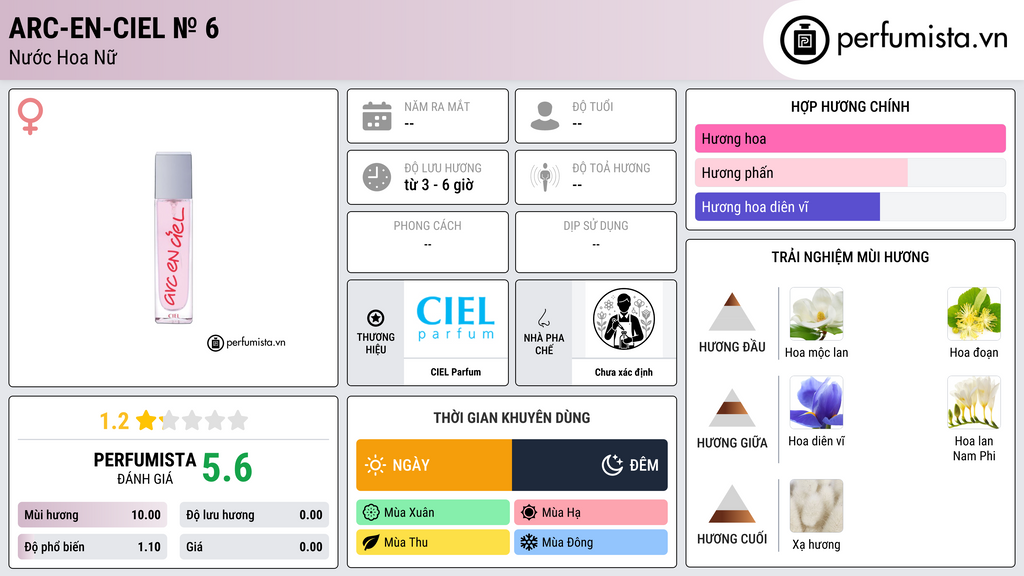
Task: Open the CIEL Parfum brand name link
Action: [455, 372]
